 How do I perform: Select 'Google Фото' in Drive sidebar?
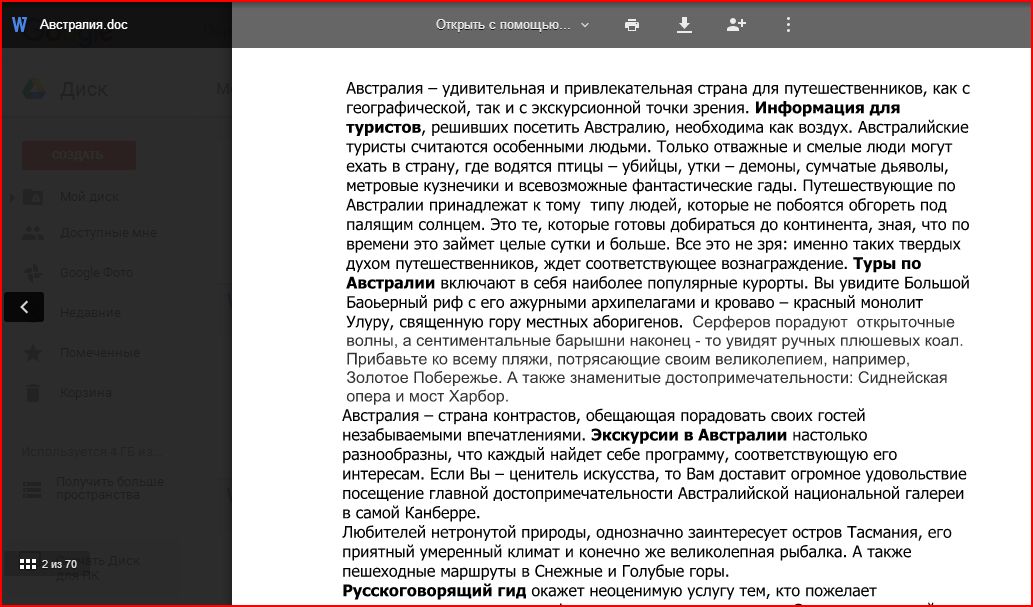[x=96, y=272]
